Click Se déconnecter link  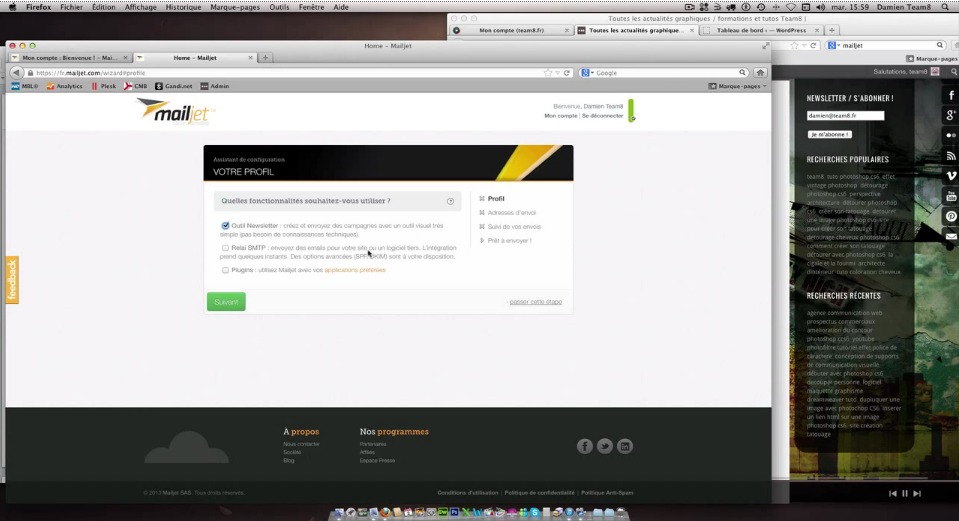[x=602, y=116]
